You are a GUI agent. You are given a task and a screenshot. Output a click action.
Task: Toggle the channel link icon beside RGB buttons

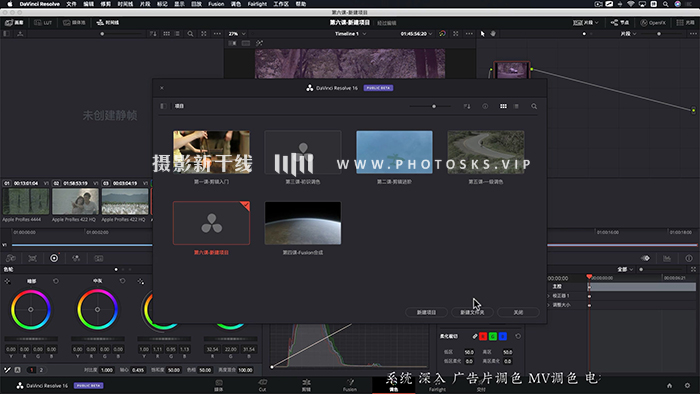click(x=475, y=336)
